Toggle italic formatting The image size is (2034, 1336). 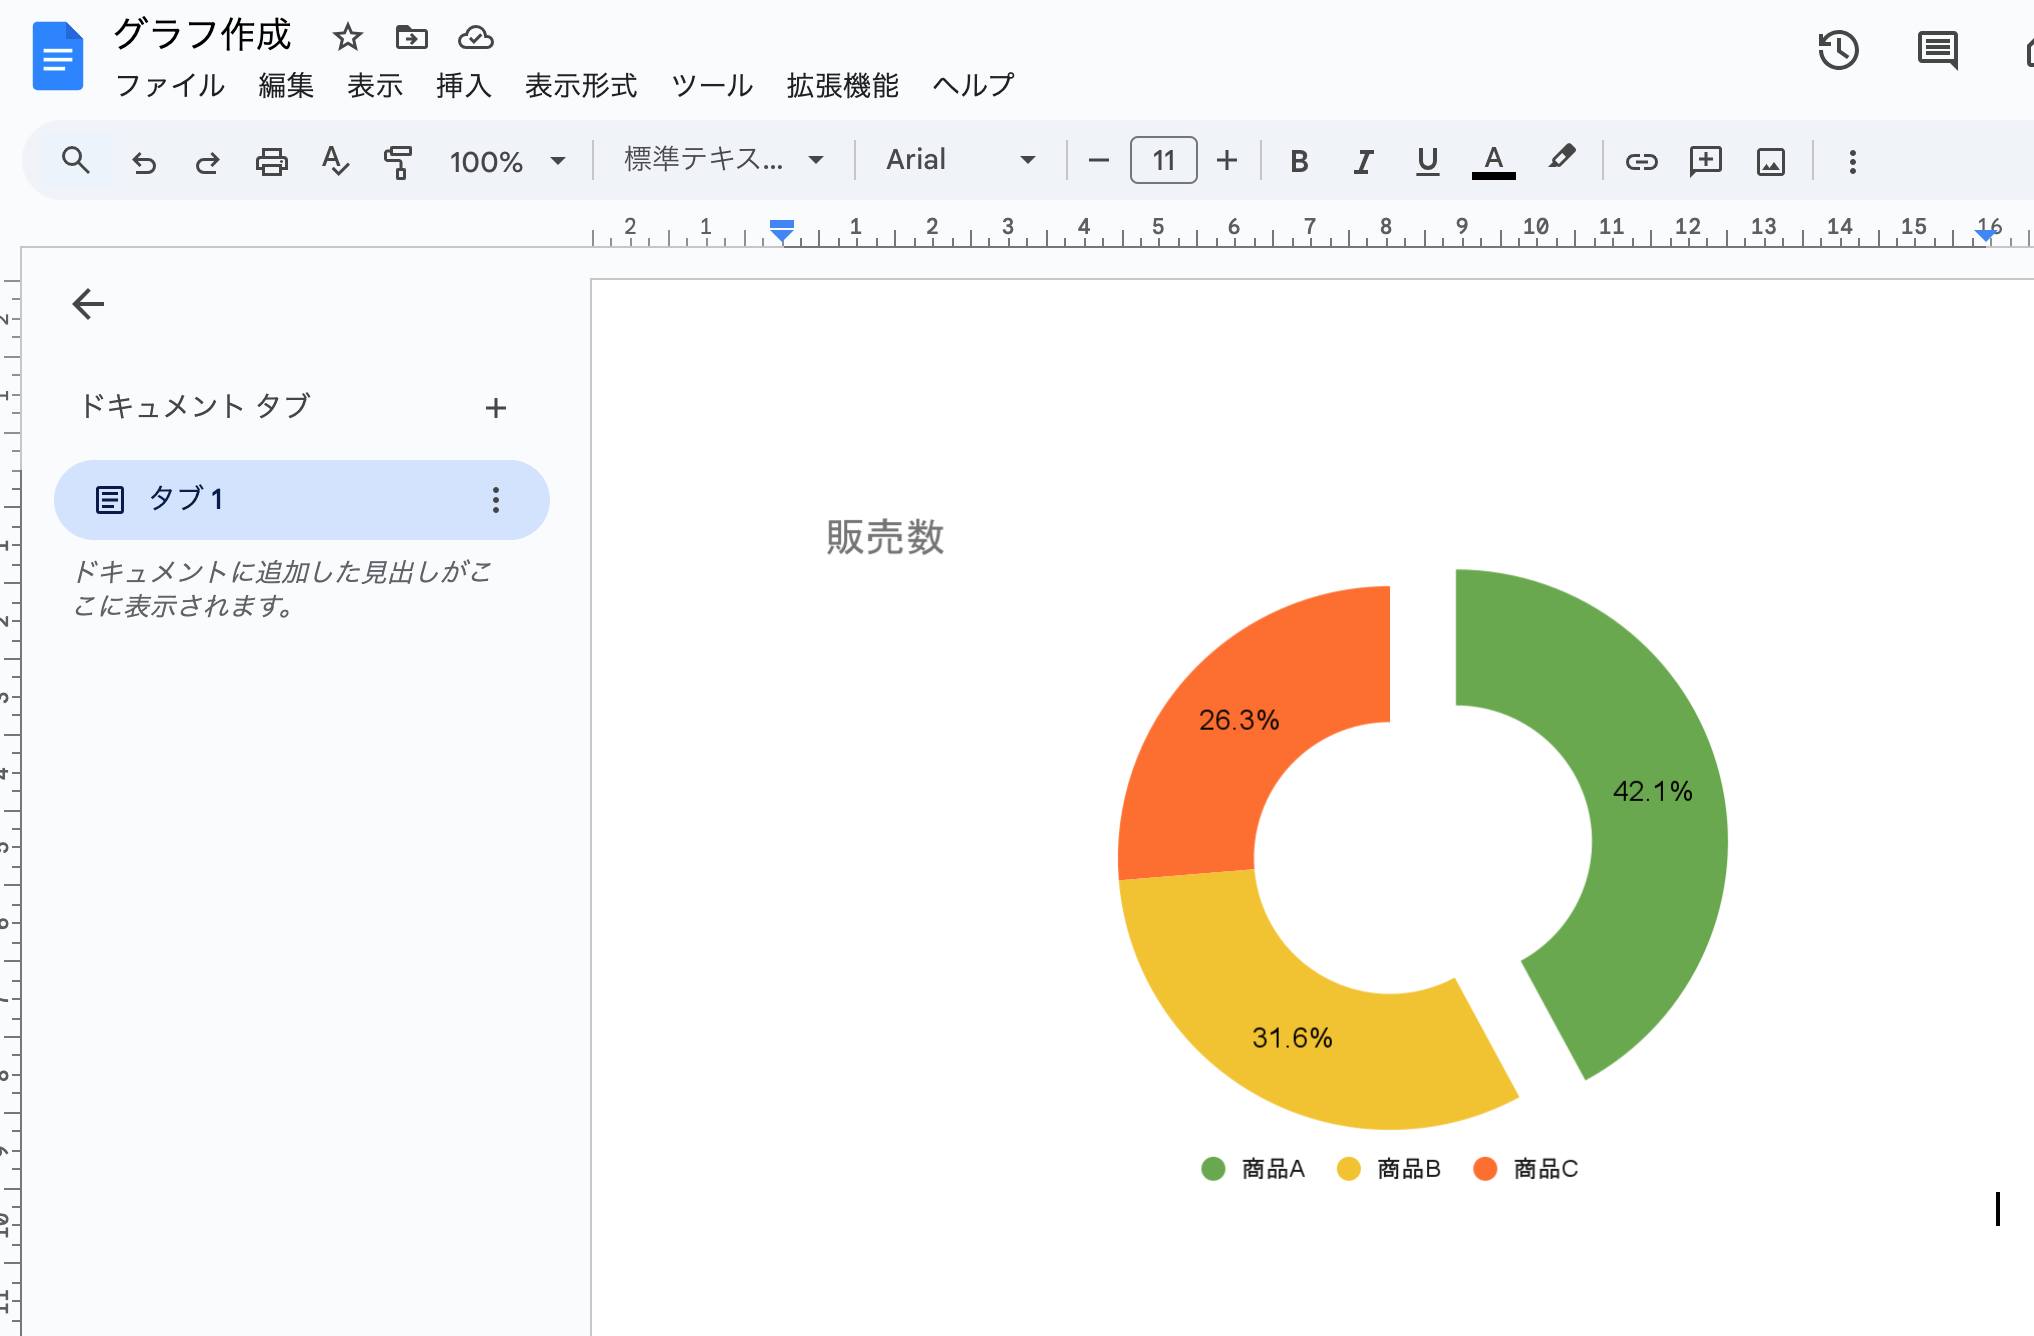click(1363, 160)
